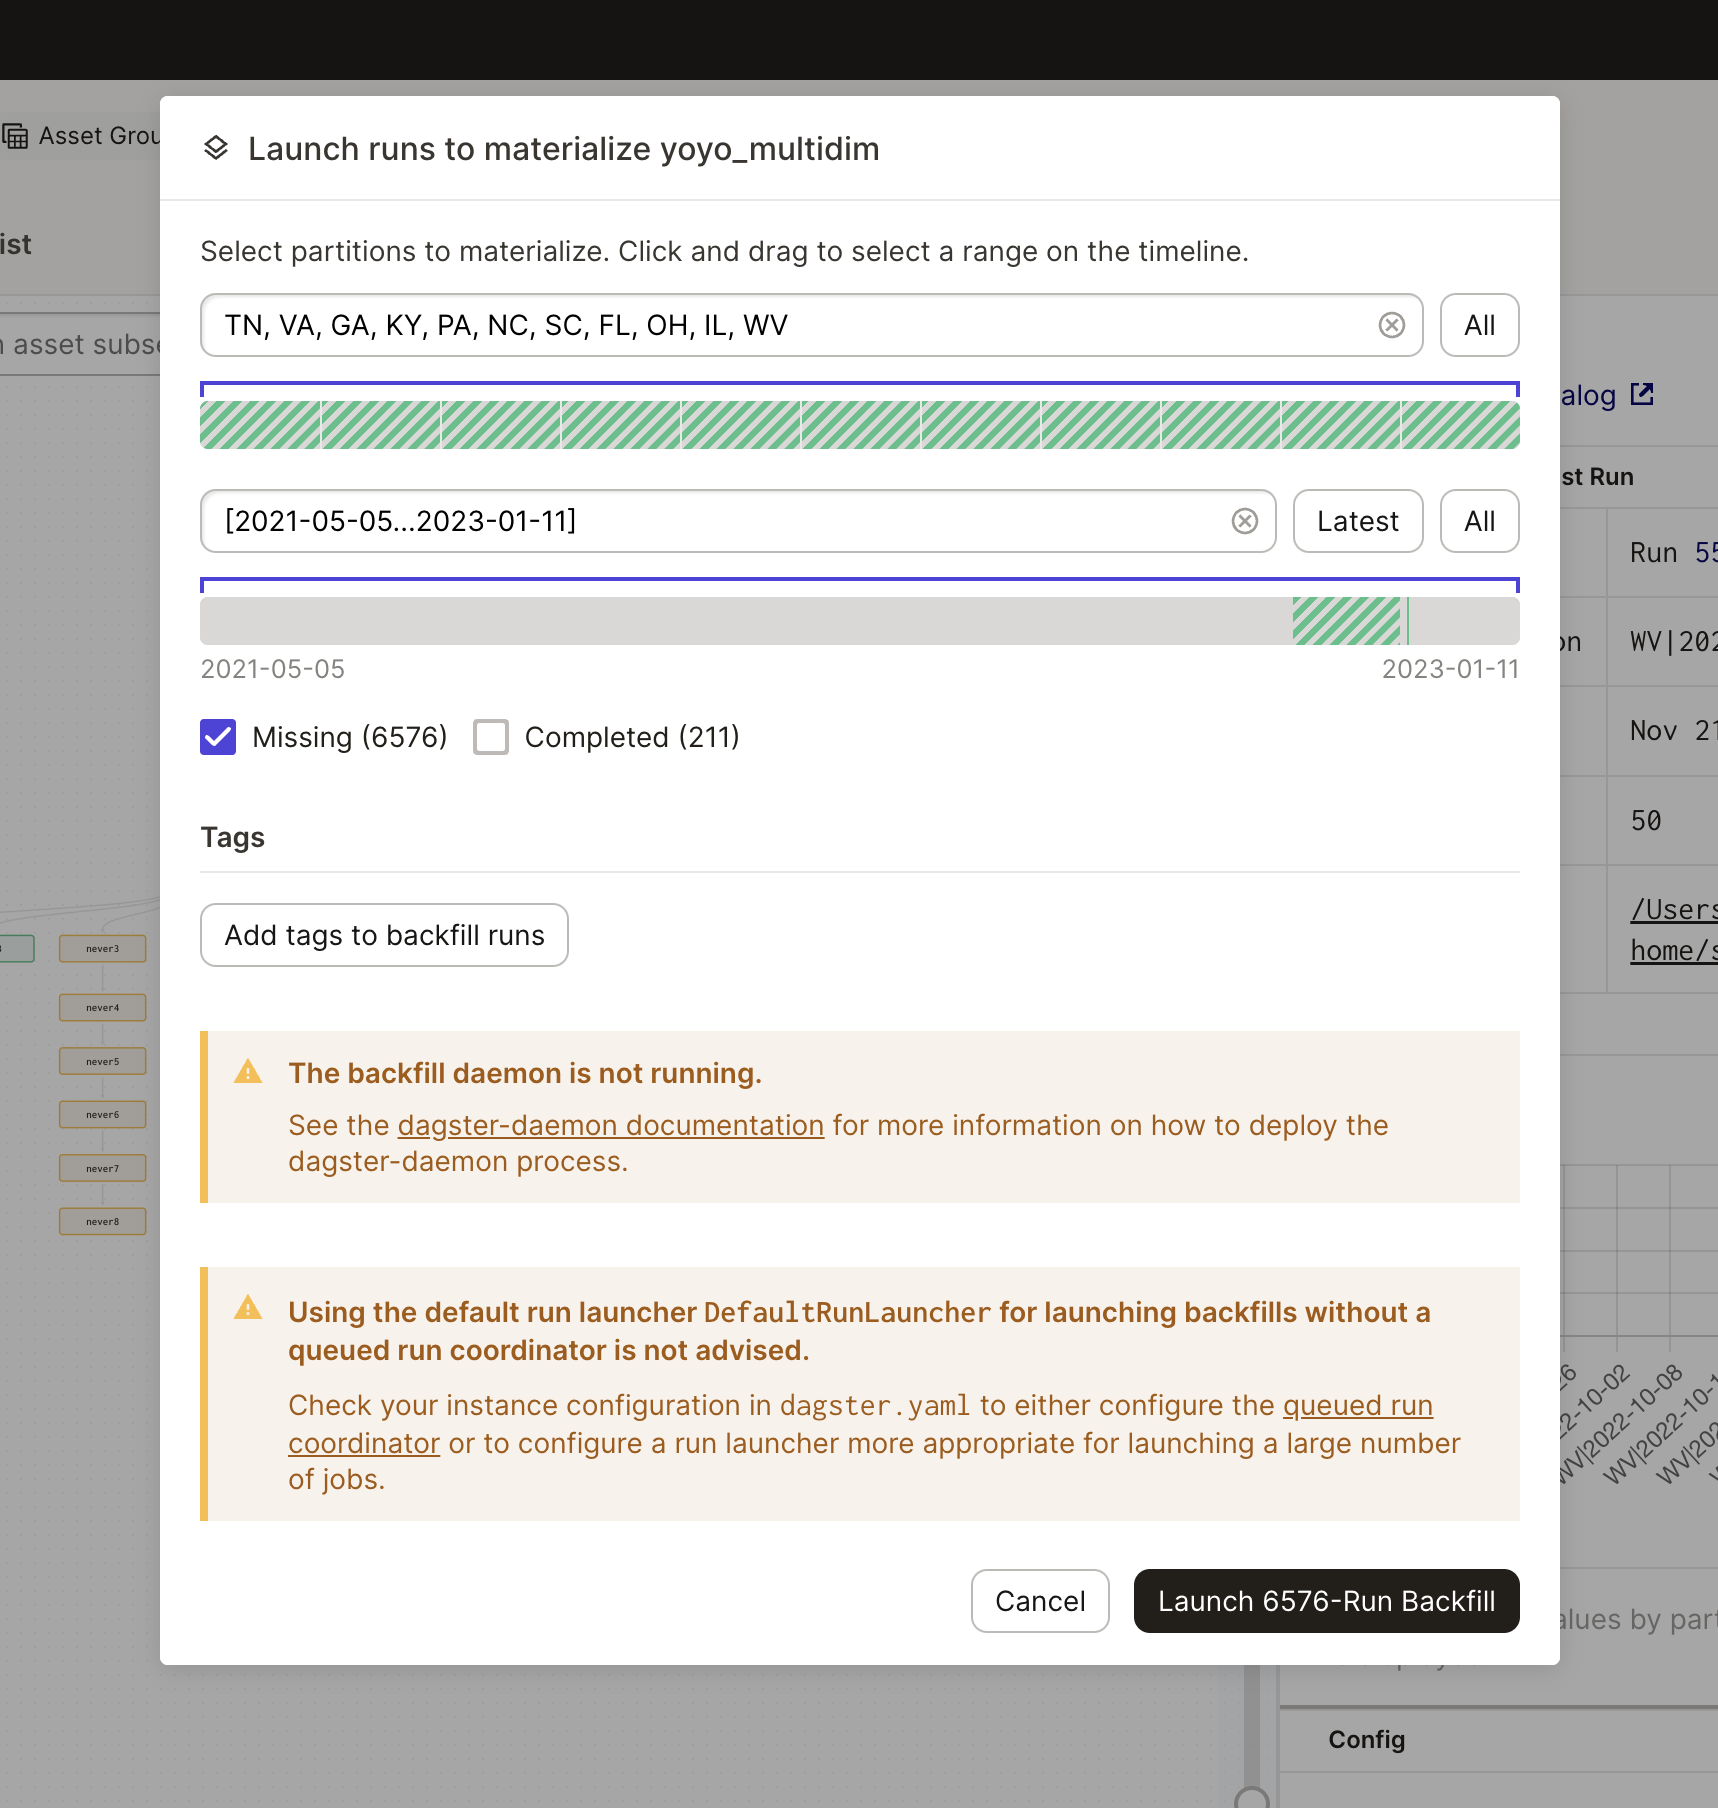The width and height of the screenshot is (1718, 1808).
Task: Uncheck the Missing (6576) checkbox
Action: click(218, 737)
